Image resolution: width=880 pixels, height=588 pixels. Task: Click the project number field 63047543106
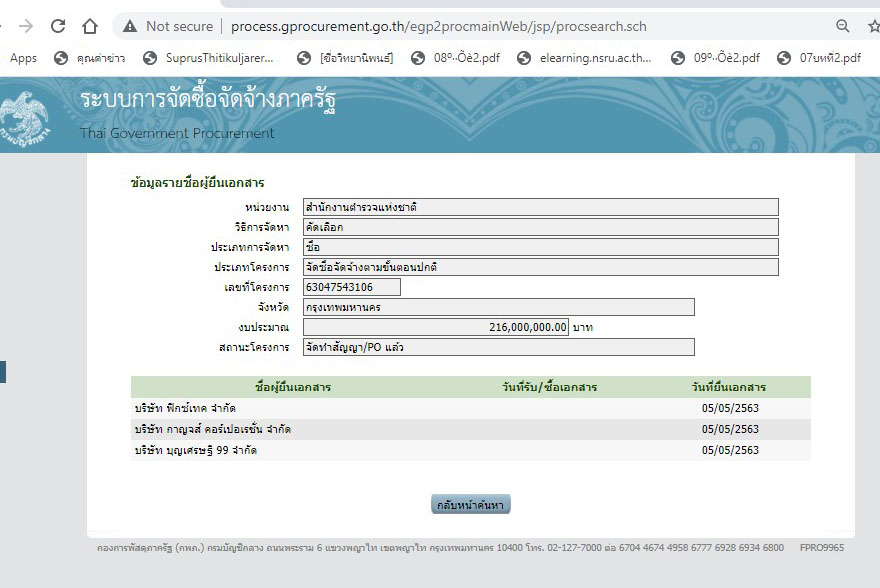tap(351, 287)
